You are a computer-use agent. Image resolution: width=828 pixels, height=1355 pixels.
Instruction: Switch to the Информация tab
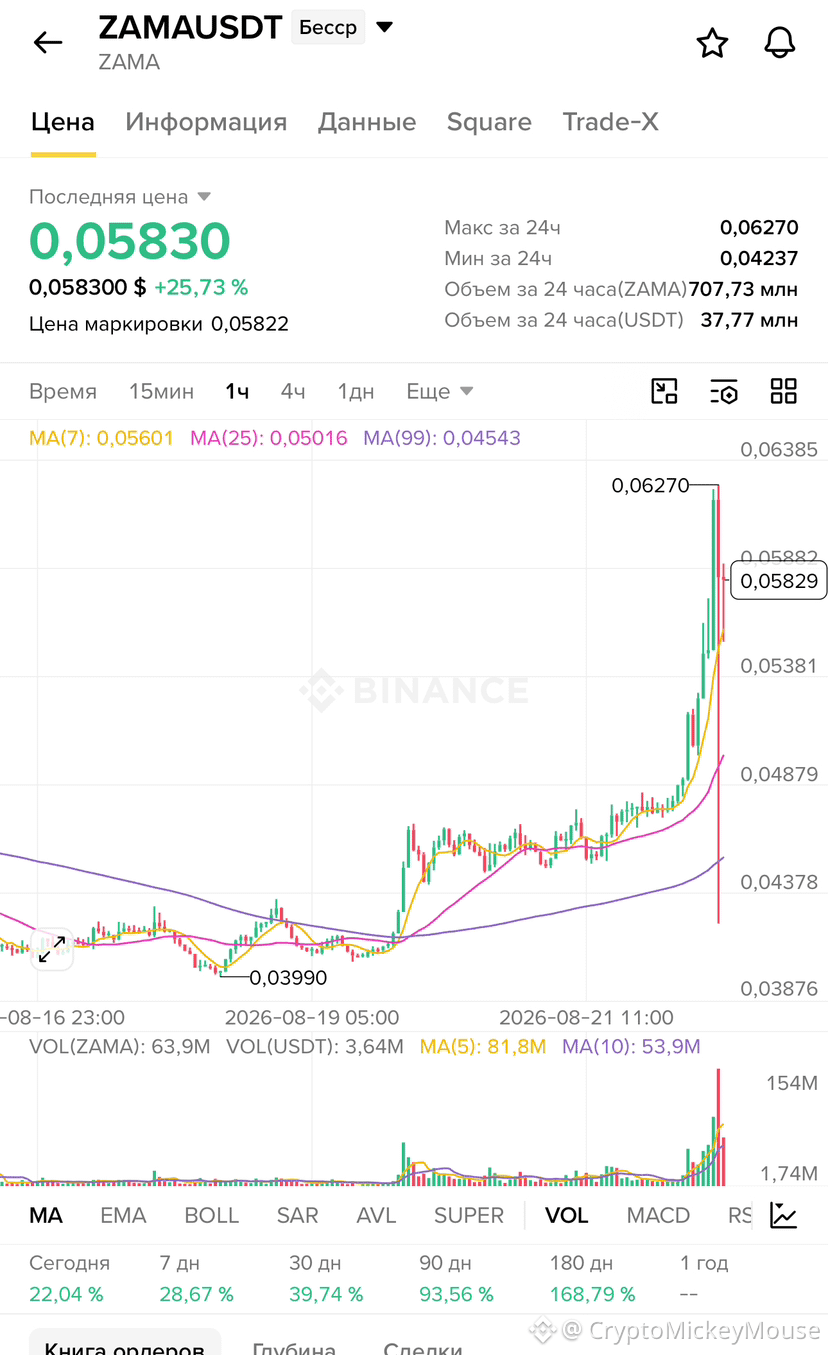[x=206, y=122]
